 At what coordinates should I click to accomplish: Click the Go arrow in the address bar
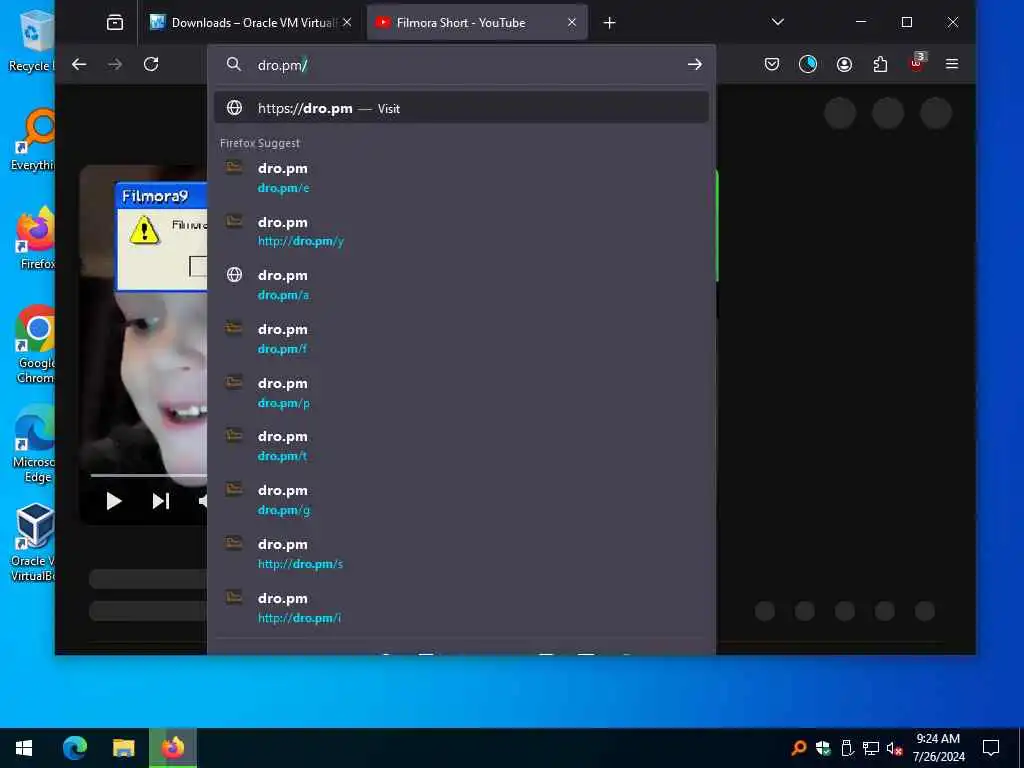pyautogui.click(x=695, y=64)
